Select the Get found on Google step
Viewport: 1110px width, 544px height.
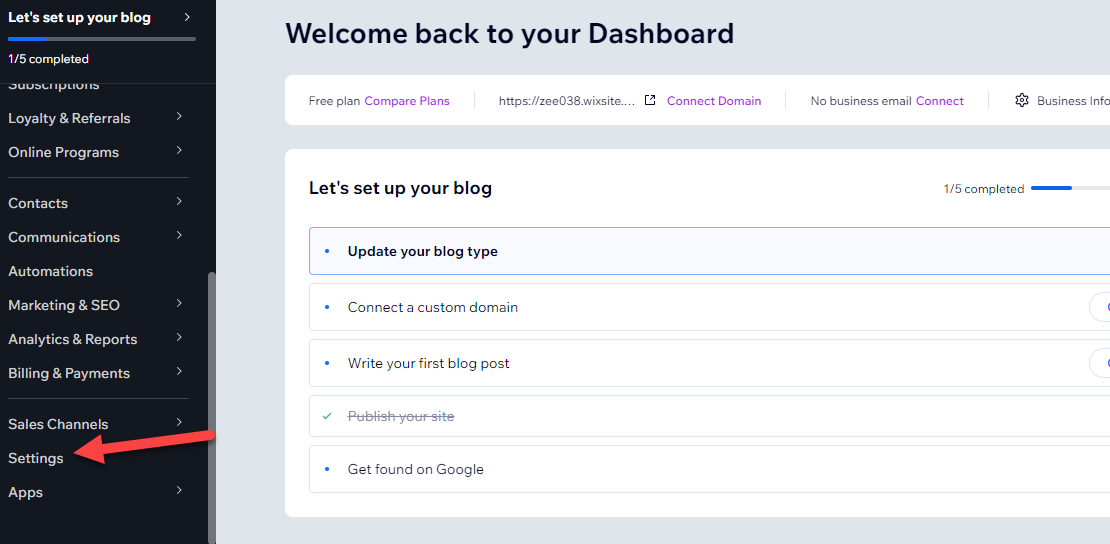click(709, 469)
